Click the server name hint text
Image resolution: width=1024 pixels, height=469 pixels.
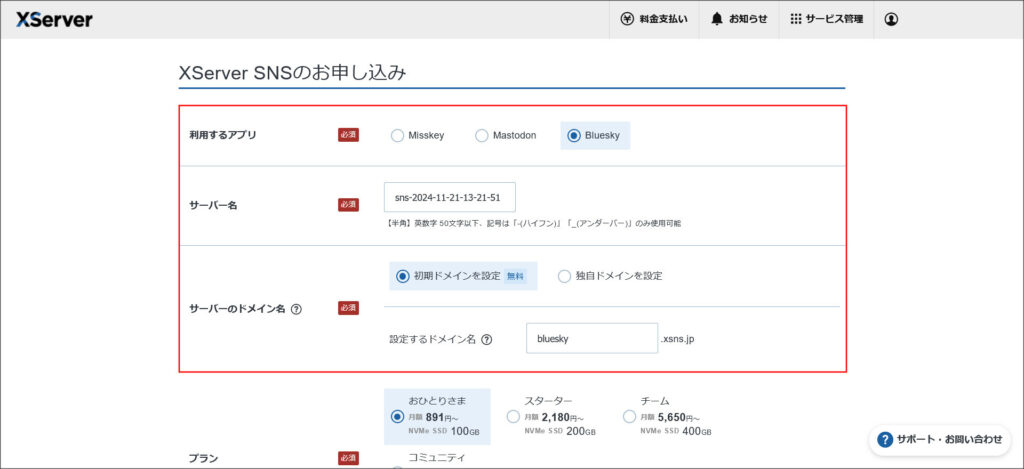pos(534,223)
